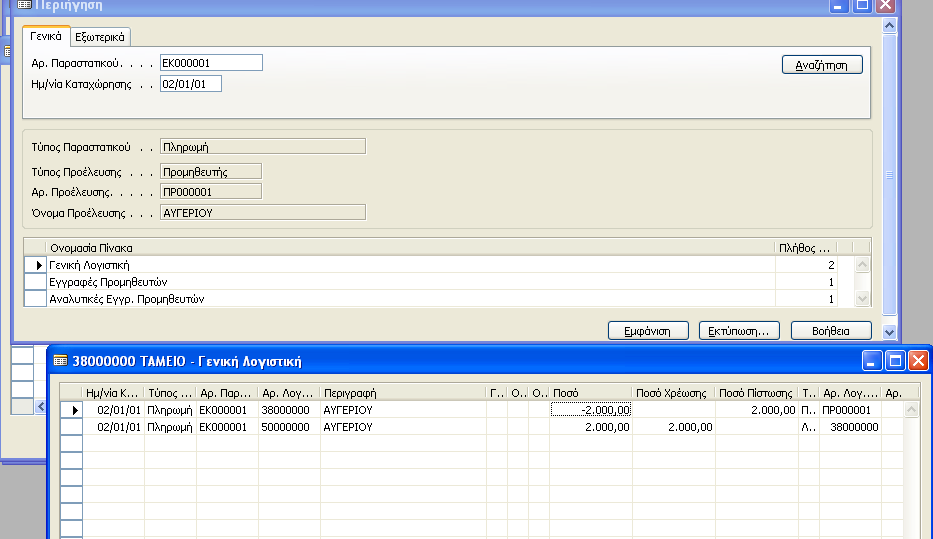Click the Αρ. Παραστατικού field EK000001
The image size is (933, 539).
211,63
